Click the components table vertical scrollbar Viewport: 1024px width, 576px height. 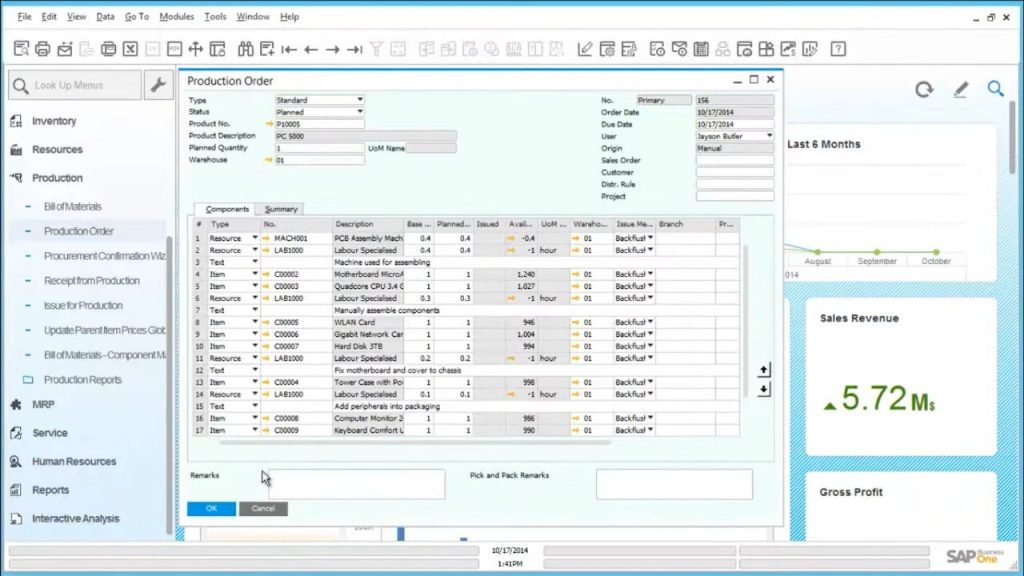pyautogui.click(x=745, y=320)
